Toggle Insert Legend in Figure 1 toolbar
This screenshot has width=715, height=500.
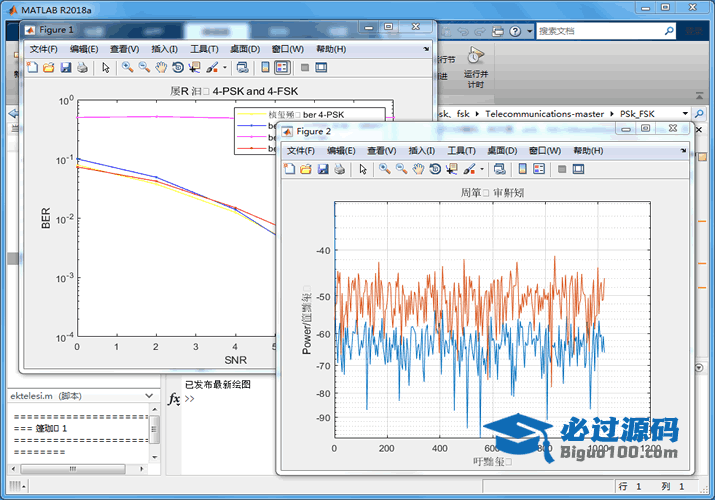(282, 67)
